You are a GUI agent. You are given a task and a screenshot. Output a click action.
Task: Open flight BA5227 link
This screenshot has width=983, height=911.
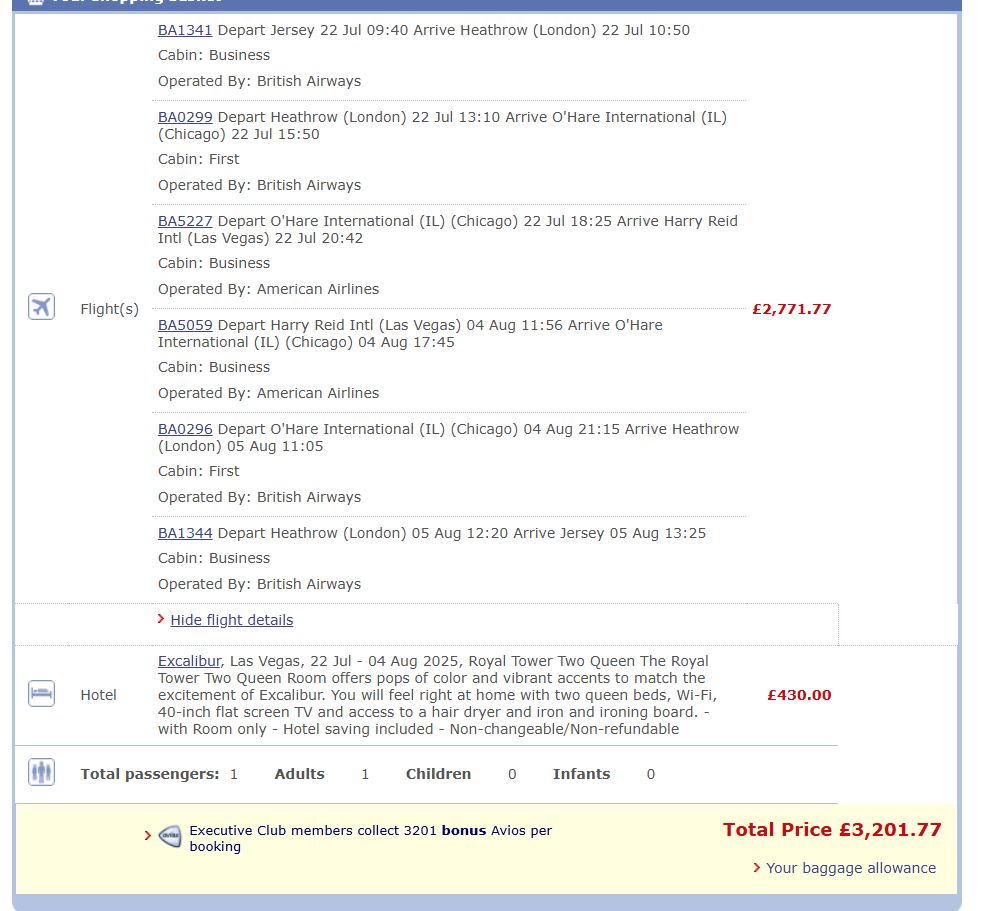(185, 221)
